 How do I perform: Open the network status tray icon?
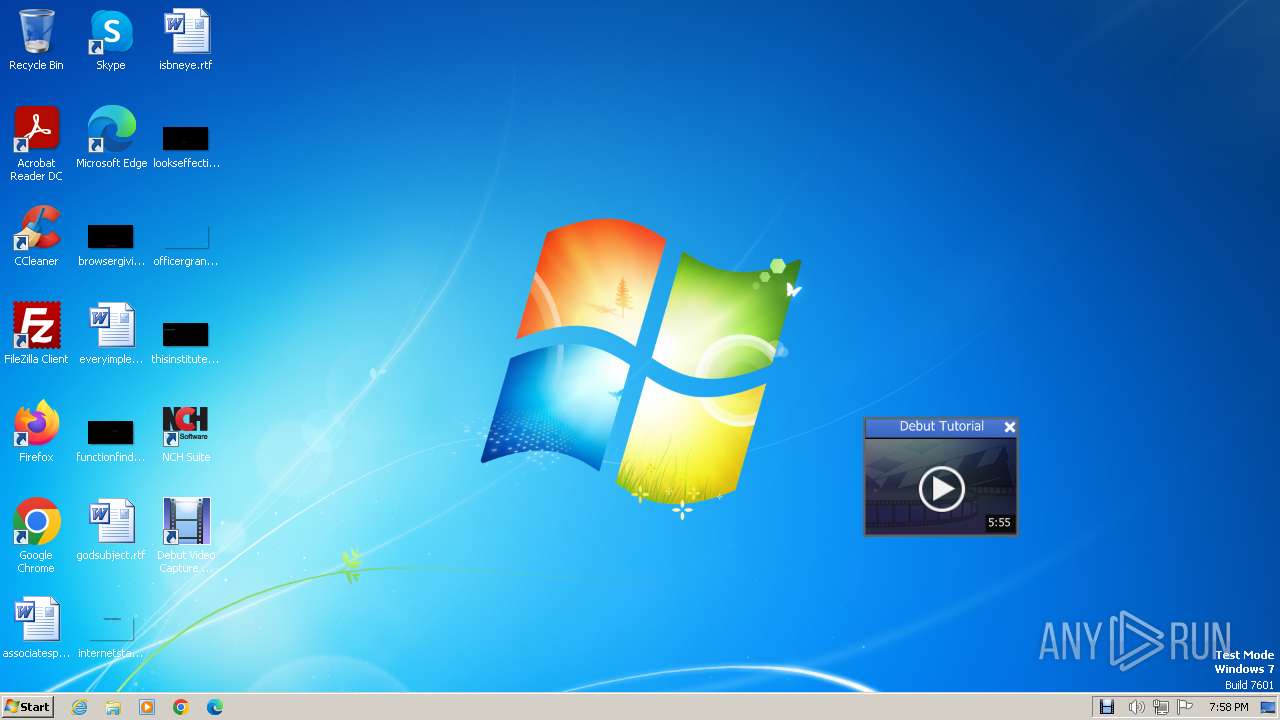1161,707
